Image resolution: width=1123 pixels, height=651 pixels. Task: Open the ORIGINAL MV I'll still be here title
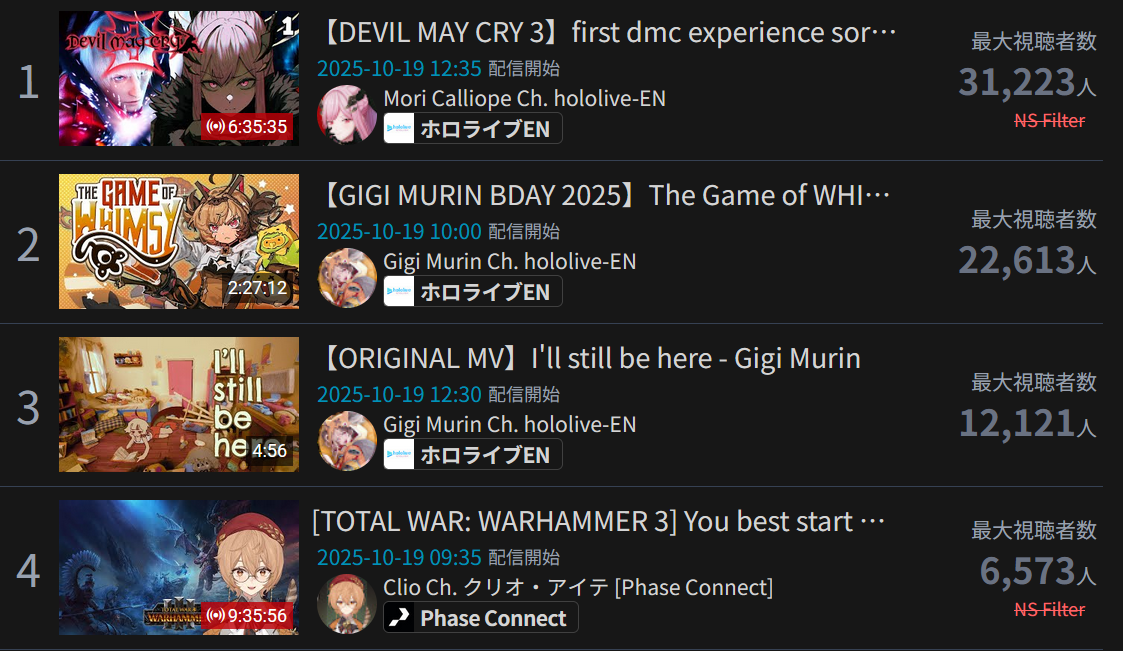(x=589, y=359)
